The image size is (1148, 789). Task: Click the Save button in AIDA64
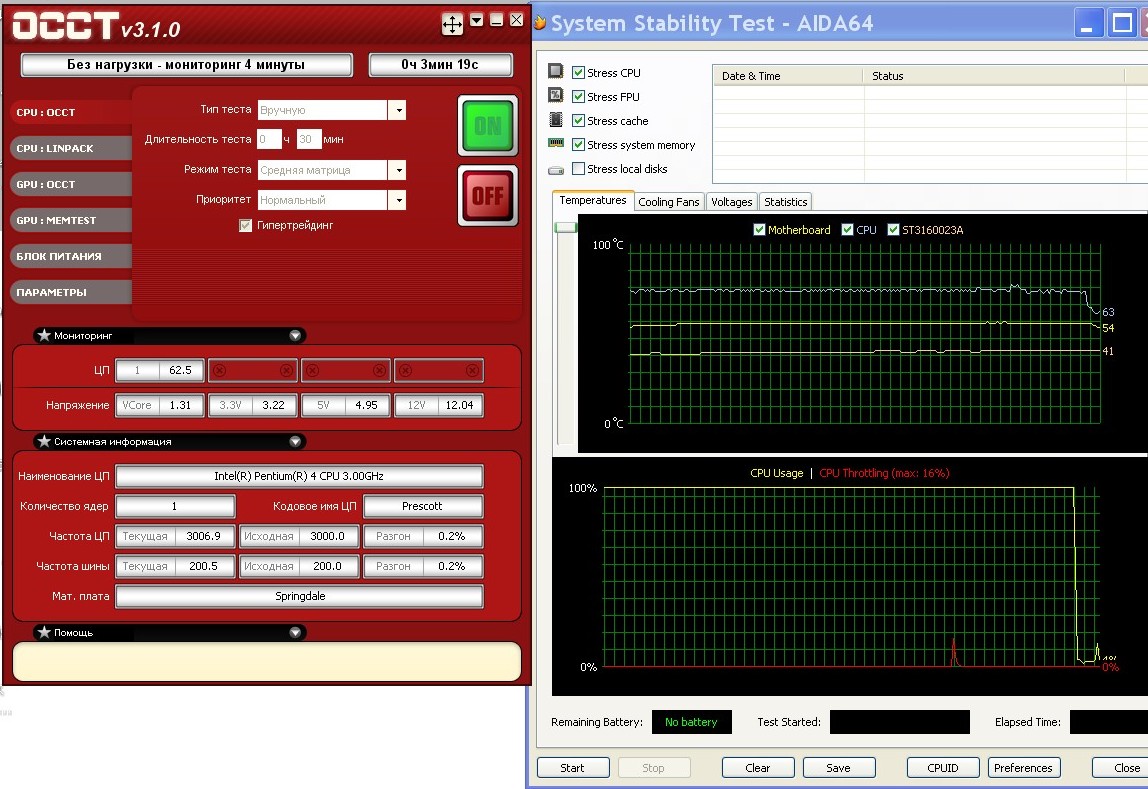click(x=838, y=768)
